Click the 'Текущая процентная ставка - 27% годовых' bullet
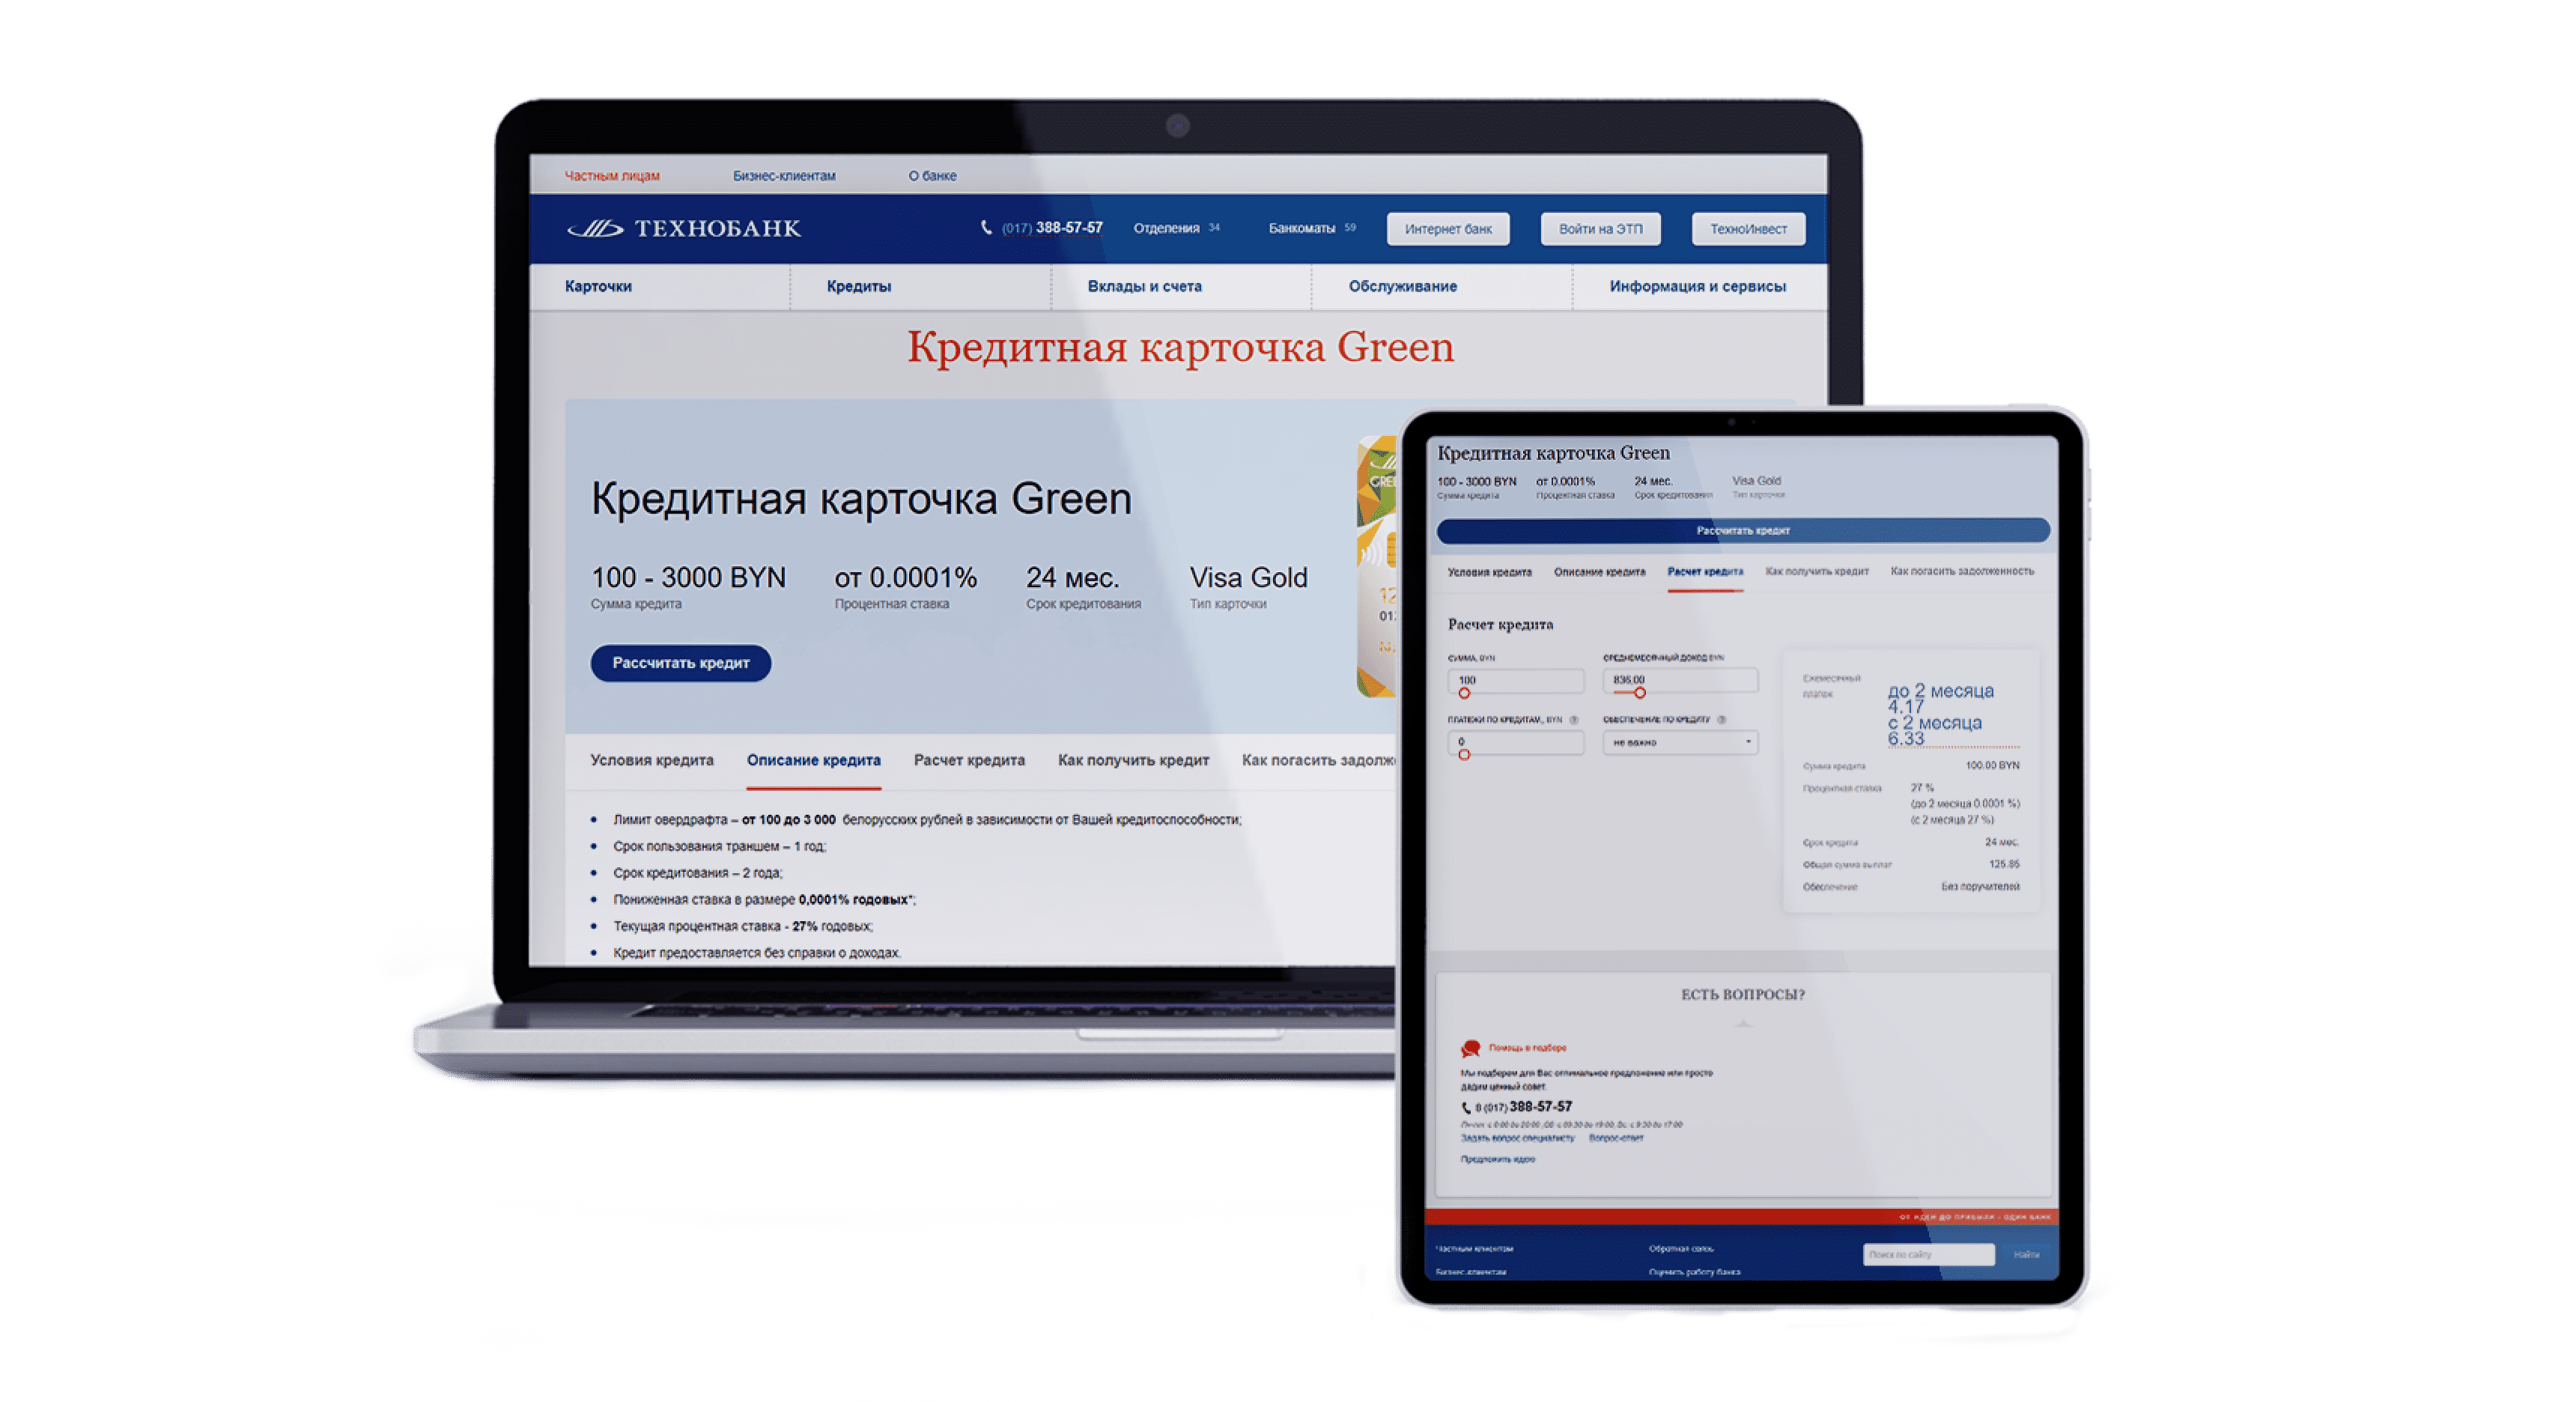The height and width of the screenshot is (1402, 2576). [x=742, y=926]
